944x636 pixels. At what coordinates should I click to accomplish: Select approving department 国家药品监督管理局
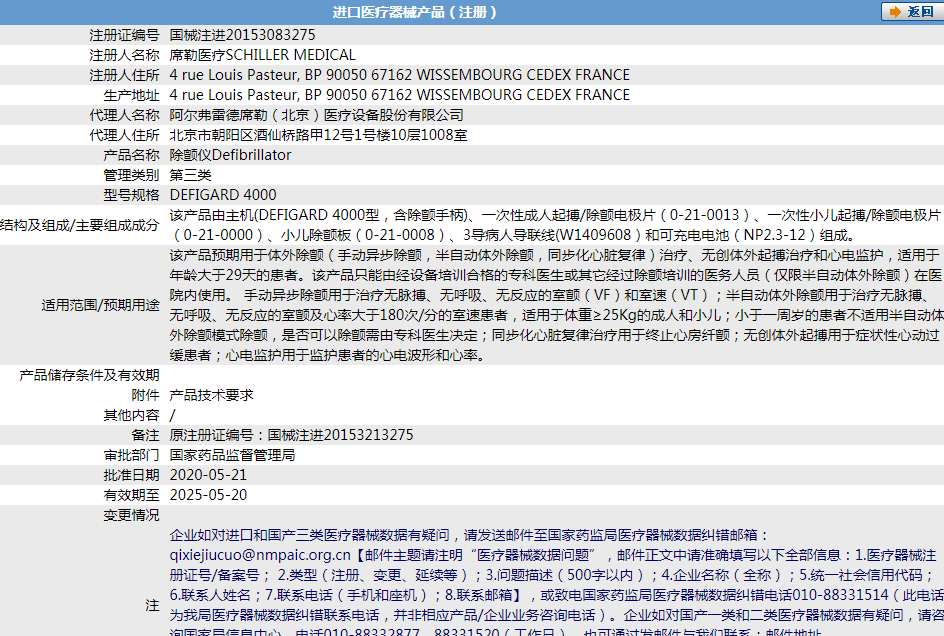click(232, 455)
